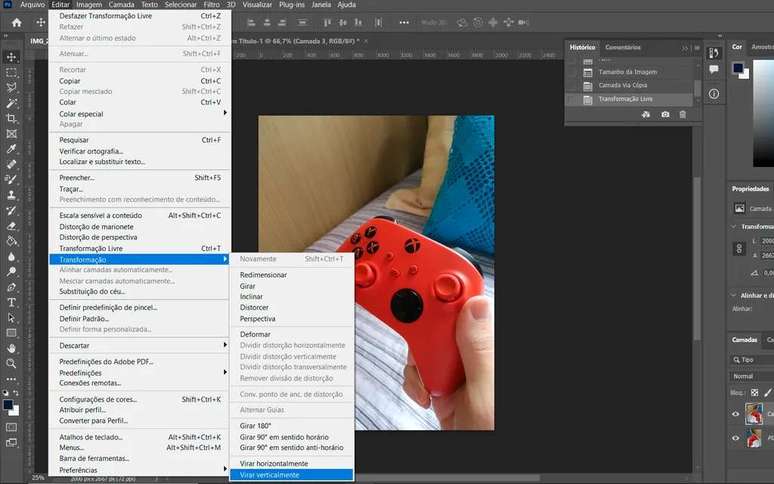The height and width of the screenshot is (484, 774).
Task: Select the Frame tool
Action: [x=11, y=134]
